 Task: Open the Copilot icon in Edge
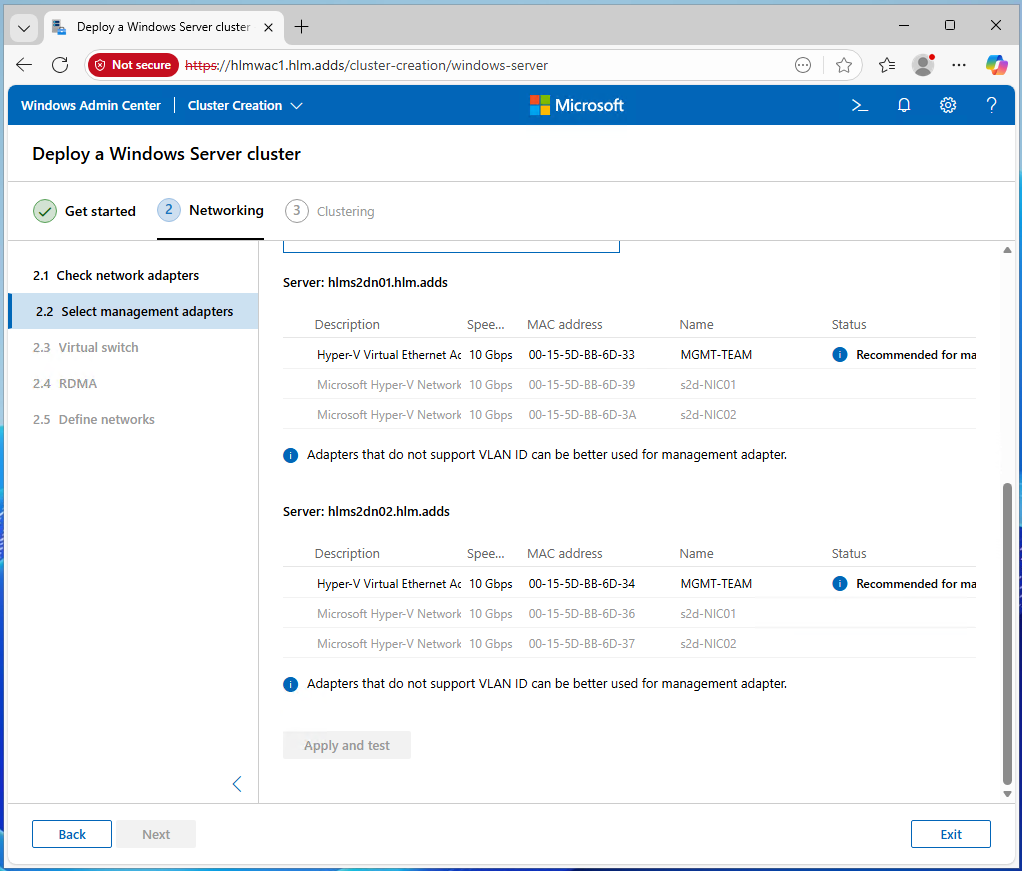pos(996,65)
